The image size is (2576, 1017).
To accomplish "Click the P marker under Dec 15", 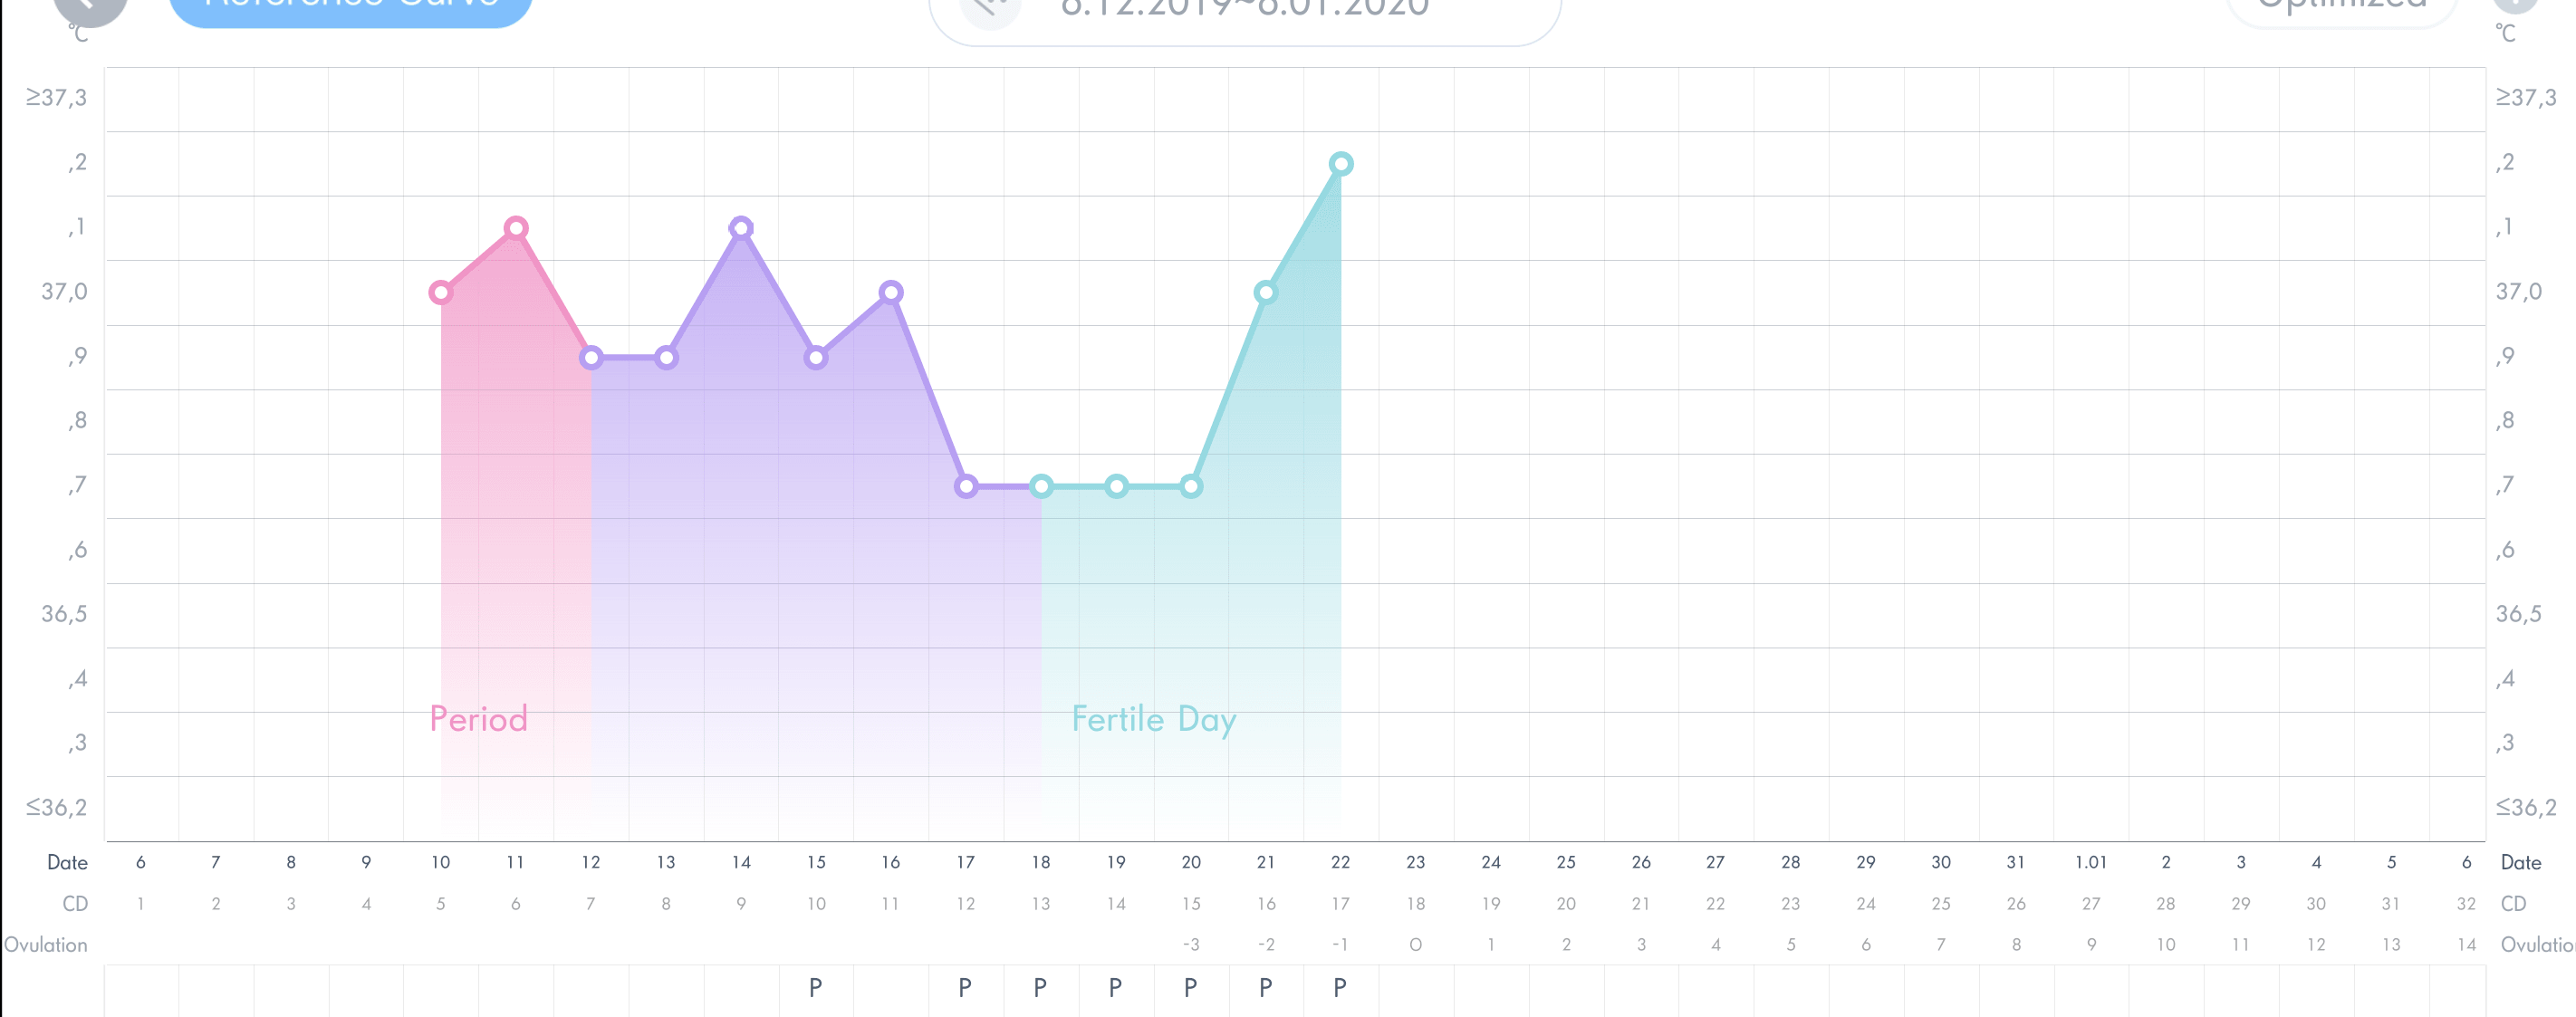I will [816, 988].
